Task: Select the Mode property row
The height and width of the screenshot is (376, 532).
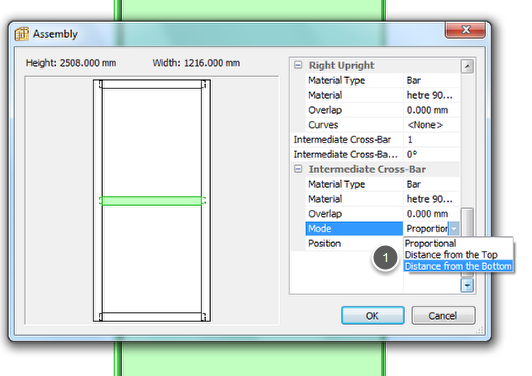Action: 354,229
